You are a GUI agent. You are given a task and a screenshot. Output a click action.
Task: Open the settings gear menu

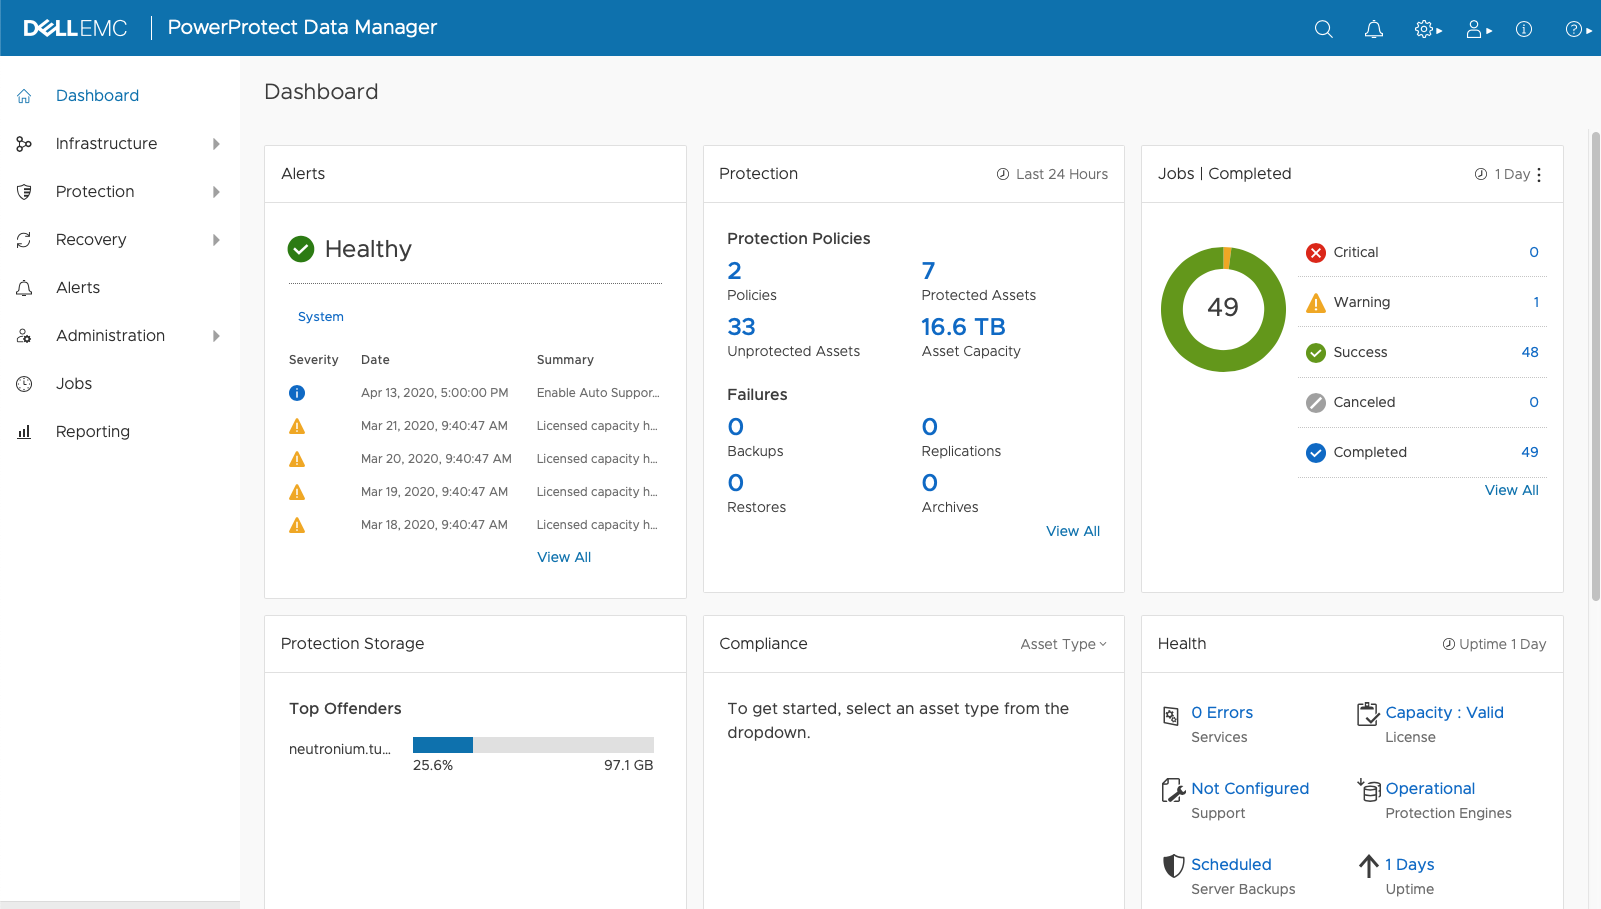(x=1427, y=29)
